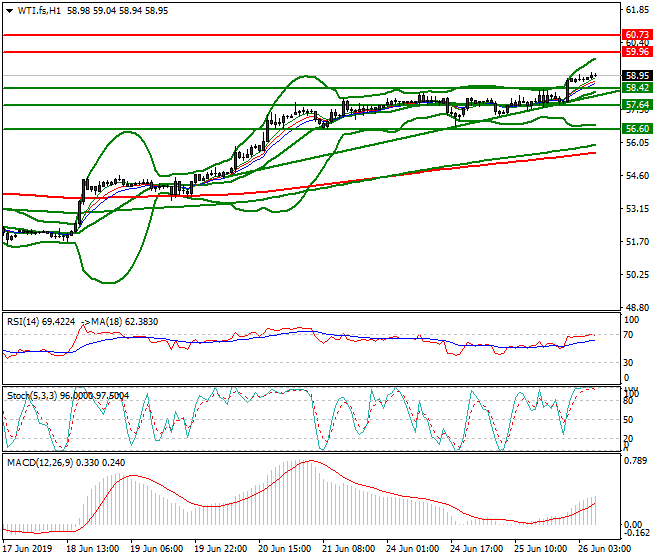This screenshot has width=660, height=560.
Task: Select the green 57.64 level label
Action: (637, 105)
